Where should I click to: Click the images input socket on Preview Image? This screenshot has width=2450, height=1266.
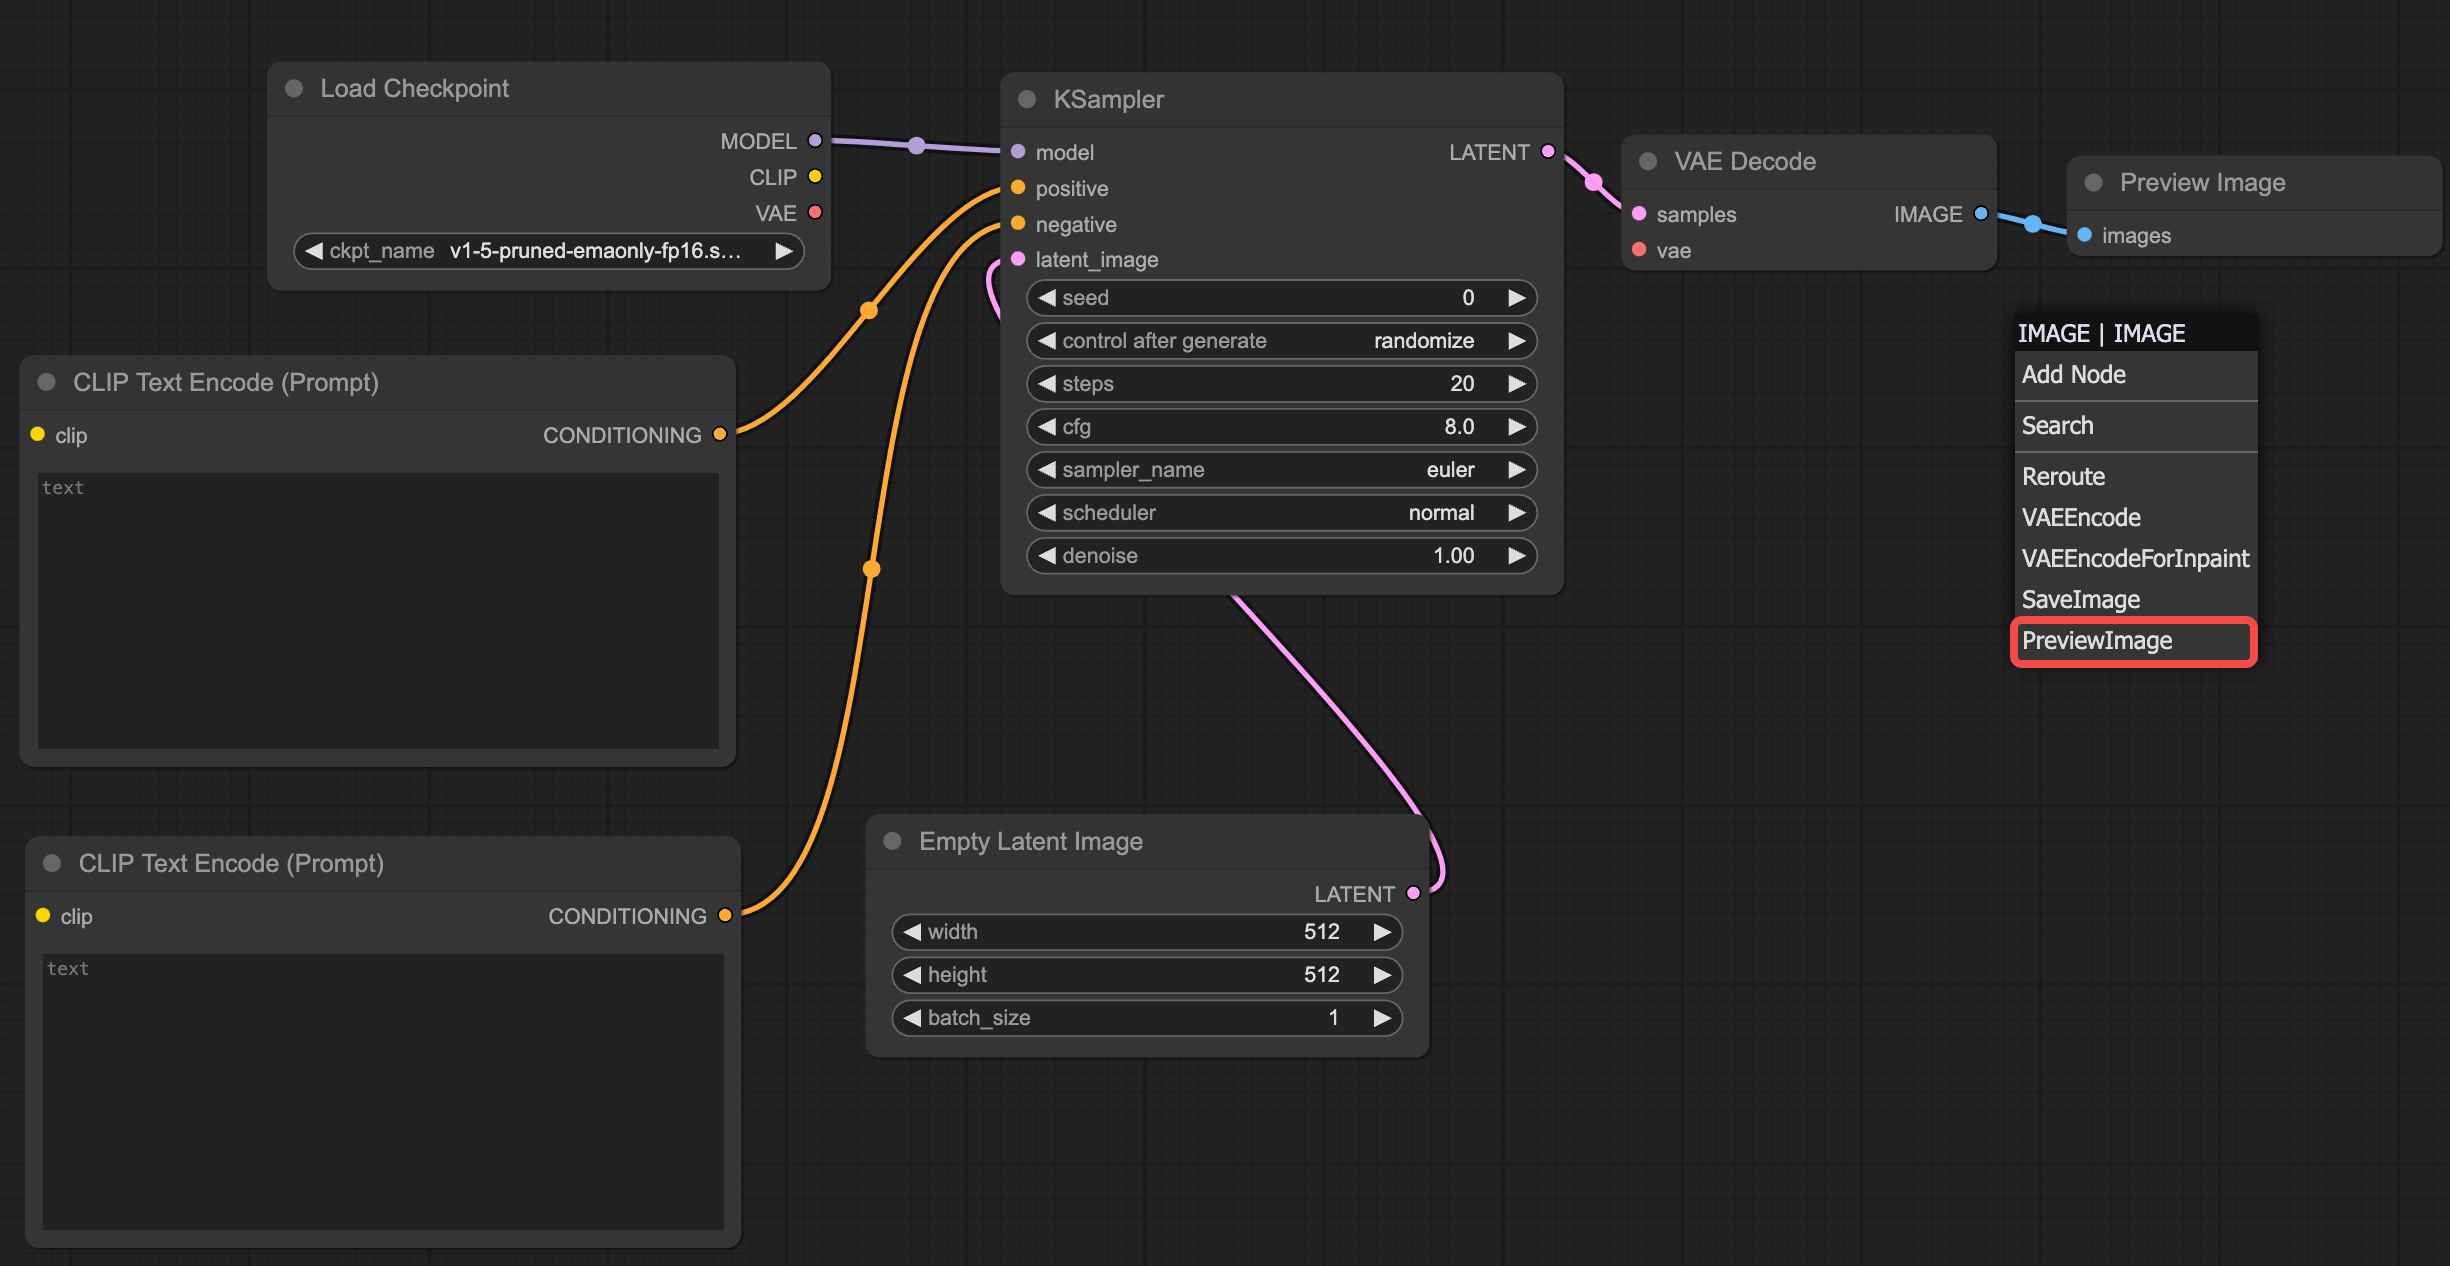point(2084,235)
